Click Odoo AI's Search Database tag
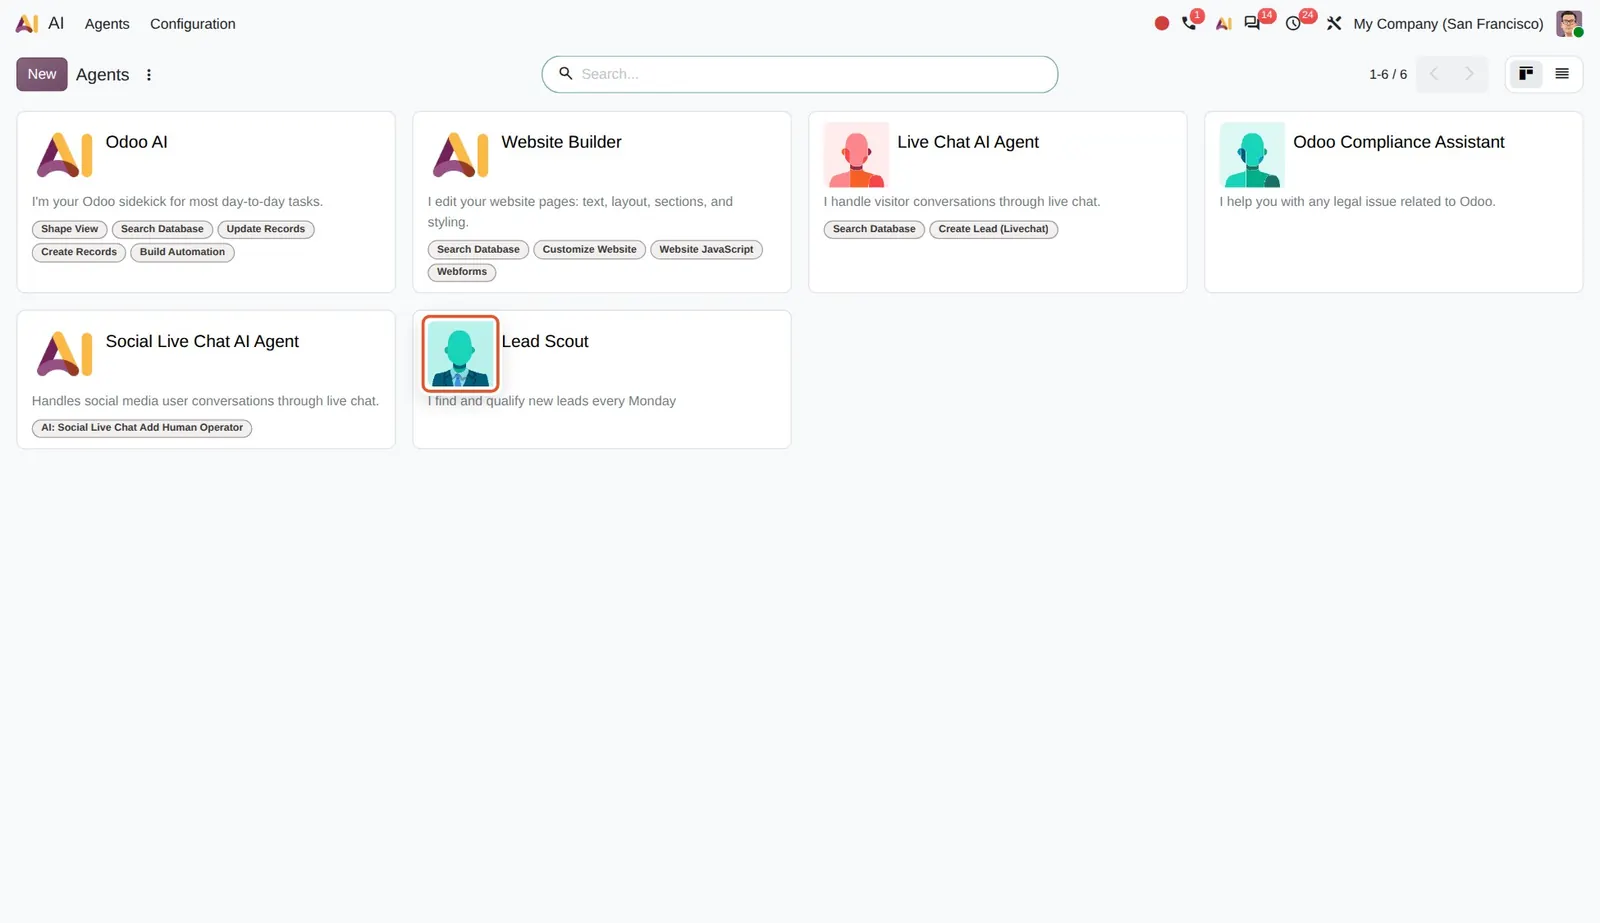The height and width of the screenshot is (923, 1600). click(x=162, y=229)
